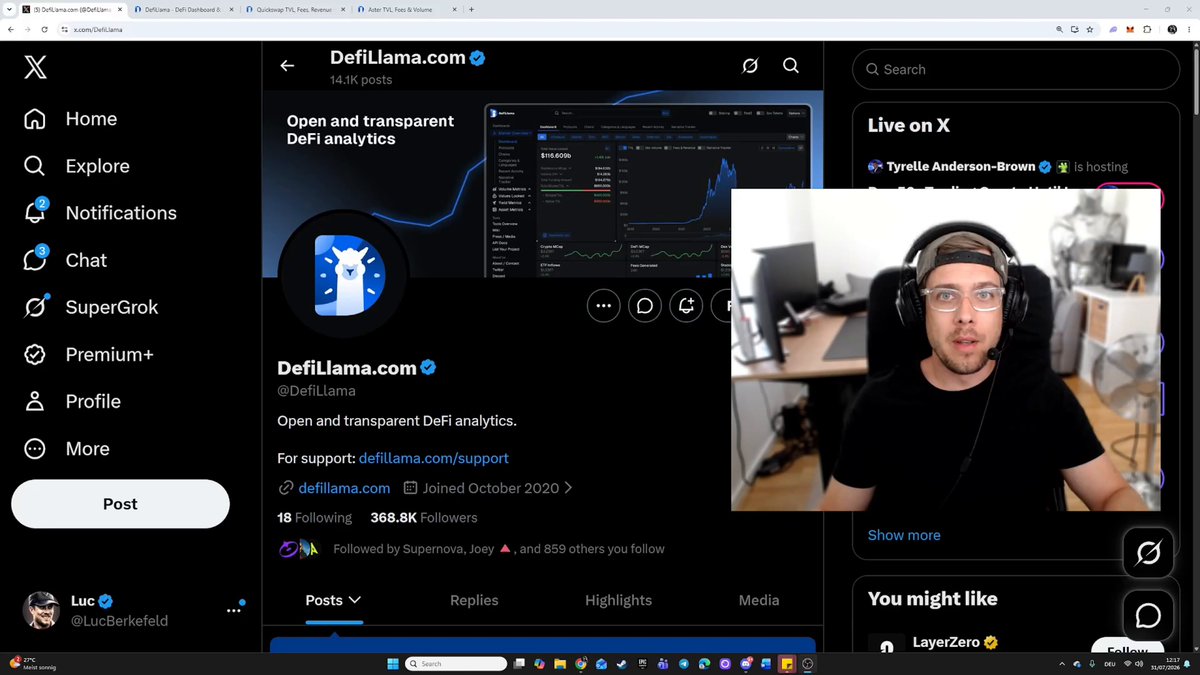
Task: Show hidden system tray icons
Action: [1063, 664]
